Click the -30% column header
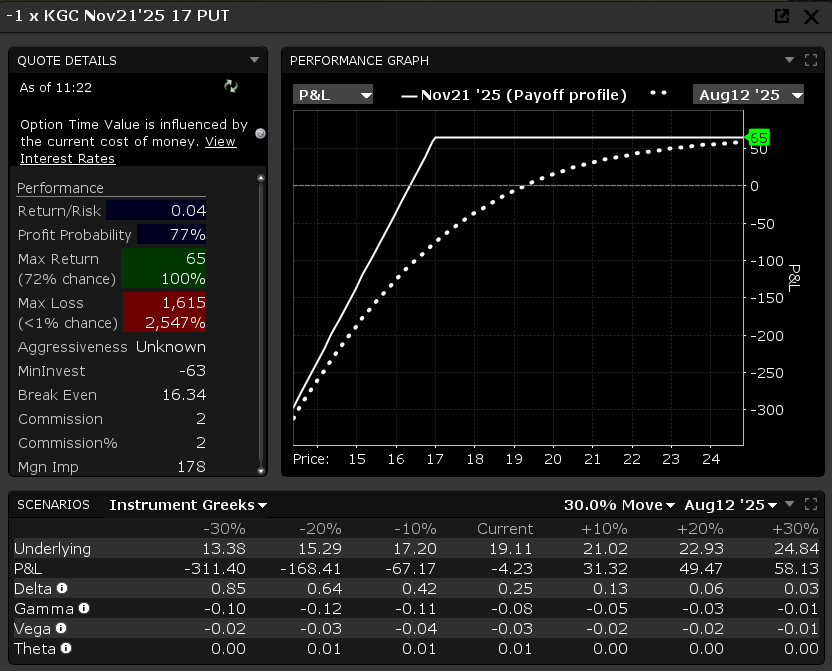 coord(224,529)
